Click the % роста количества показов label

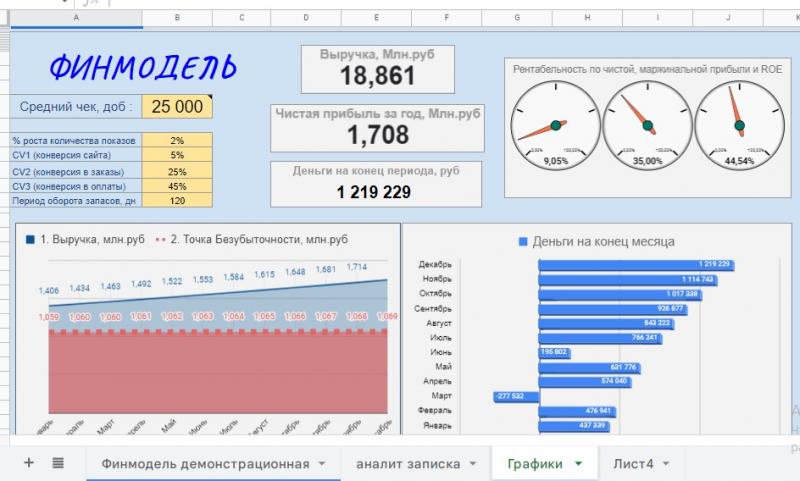click(x=74, y=141)
